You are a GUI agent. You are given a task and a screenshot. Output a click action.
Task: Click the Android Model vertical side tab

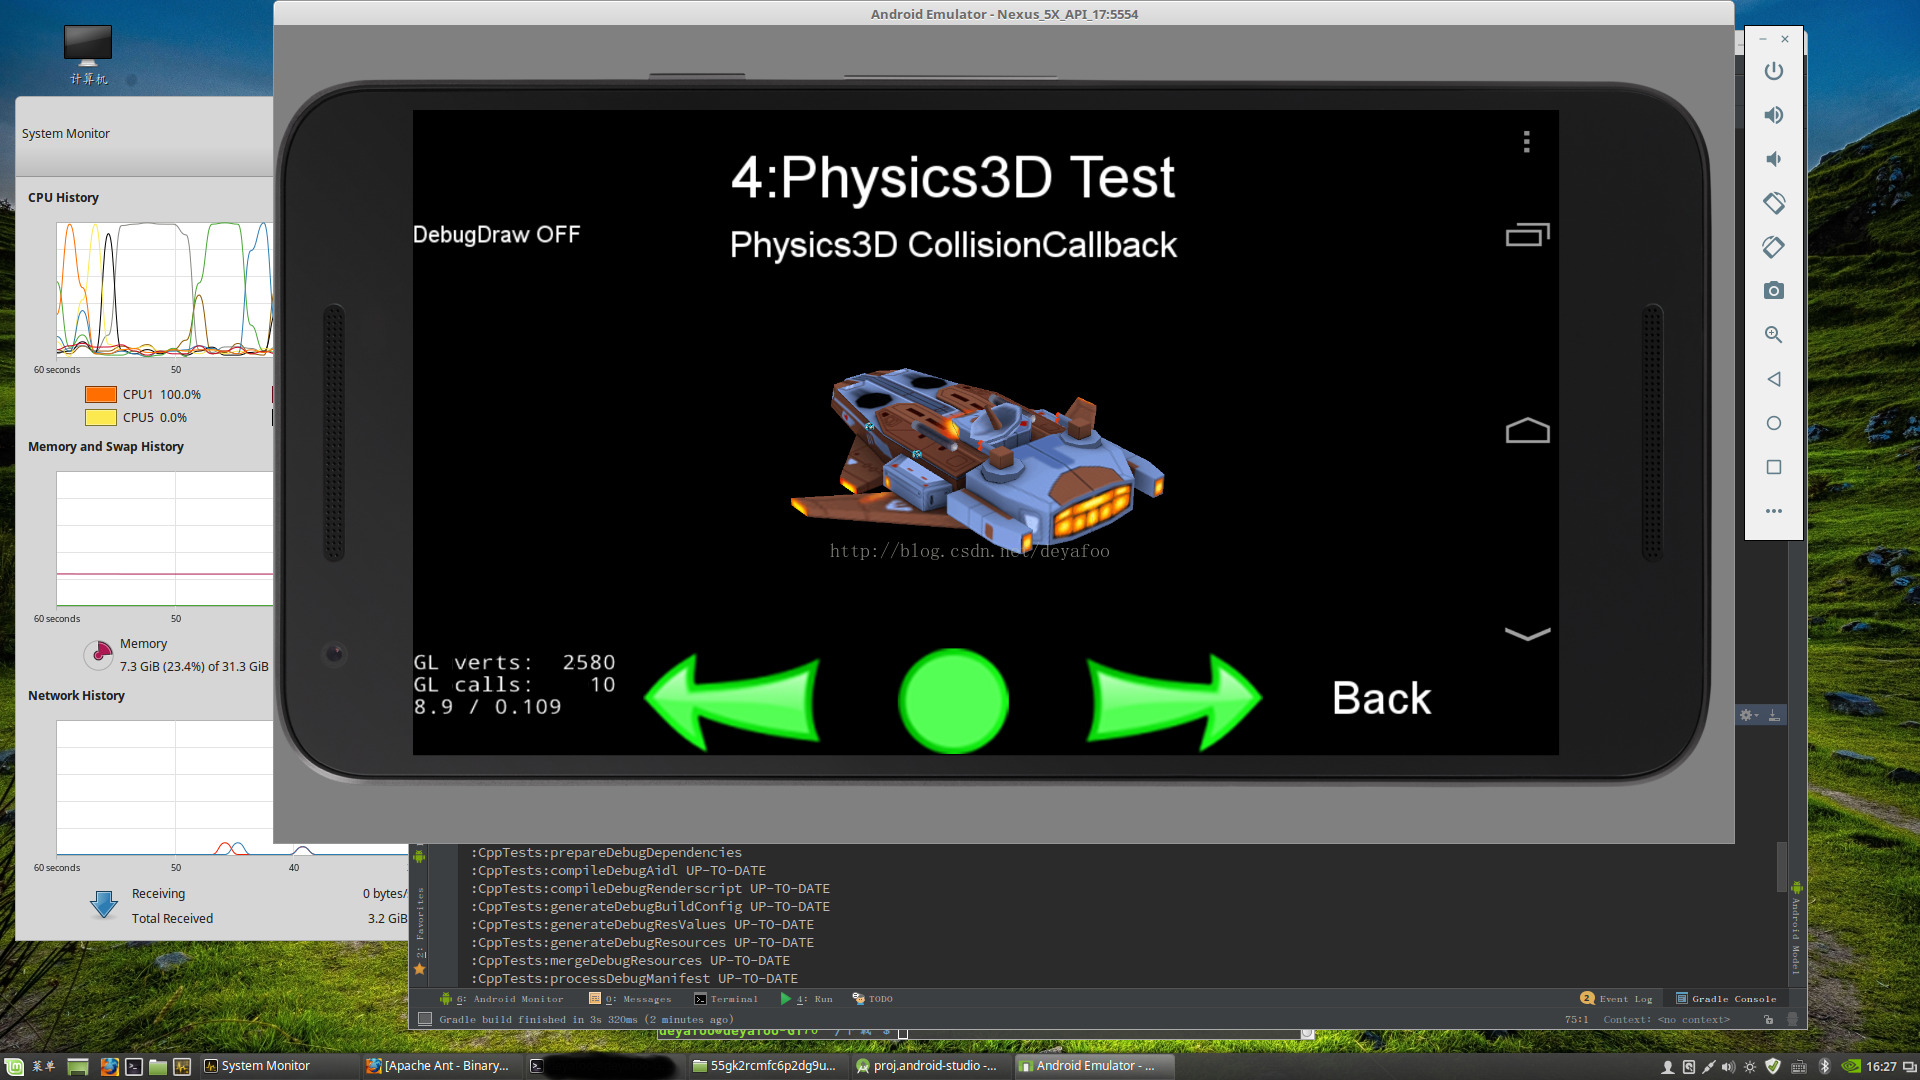coord(1796,930)
